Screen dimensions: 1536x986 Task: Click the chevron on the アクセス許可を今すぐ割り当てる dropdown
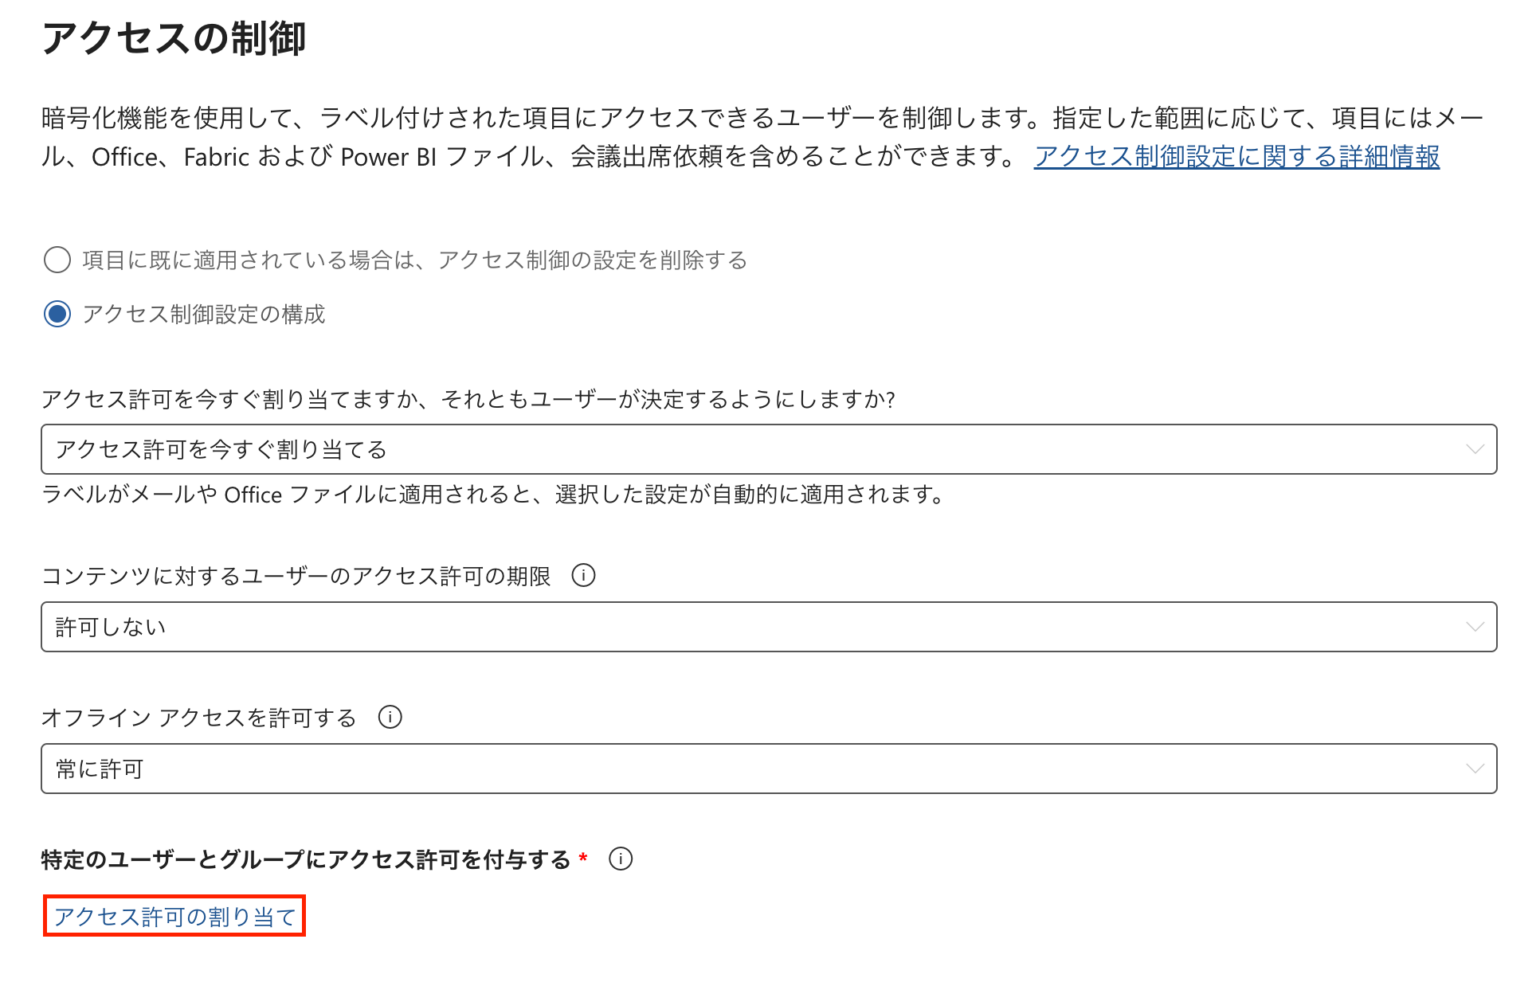[x=1474, y=449]
